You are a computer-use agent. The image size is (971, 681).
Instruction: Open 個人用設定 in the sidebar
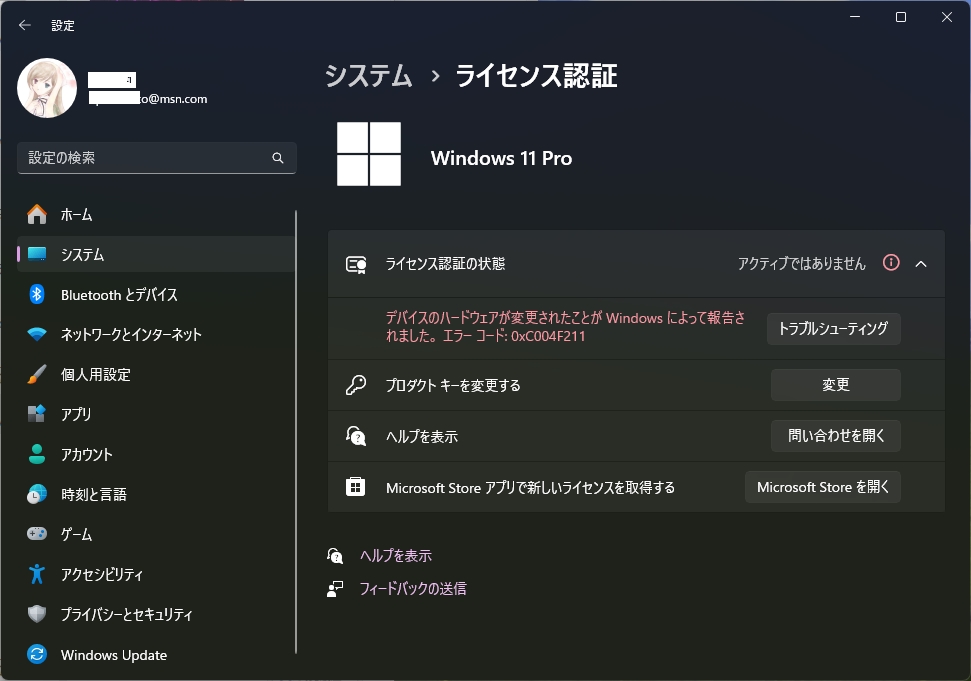click(156, 375)
